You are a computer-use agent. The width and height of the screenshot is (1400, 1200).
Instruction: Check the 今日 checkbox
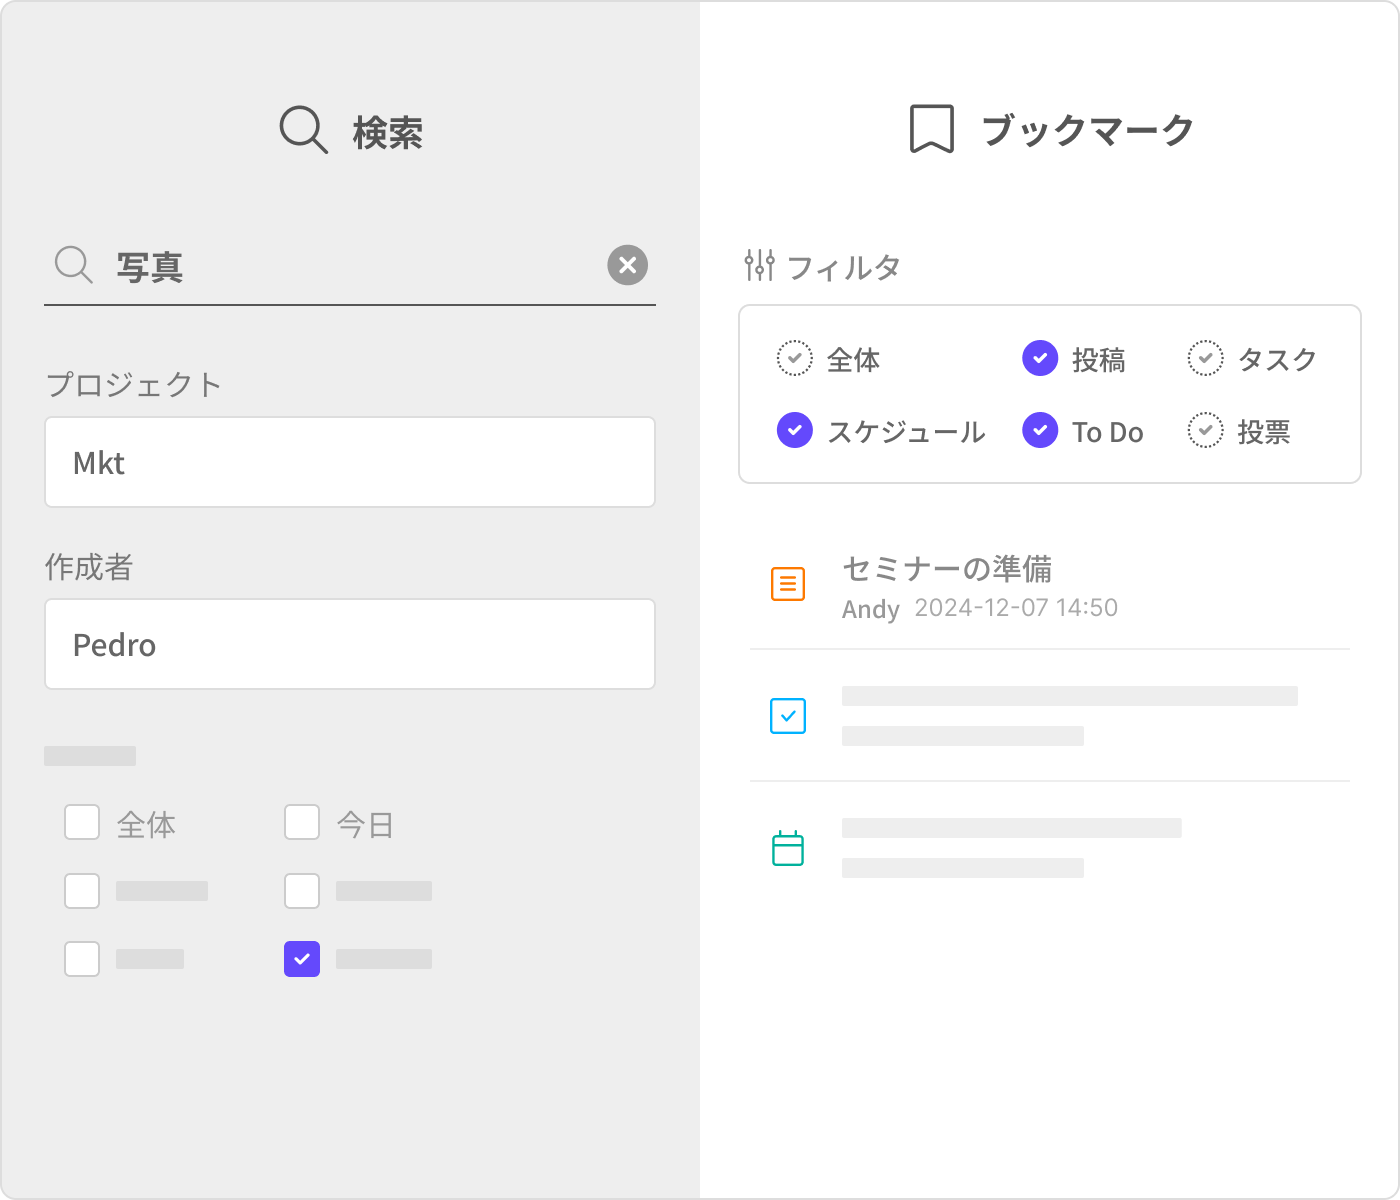302,823
